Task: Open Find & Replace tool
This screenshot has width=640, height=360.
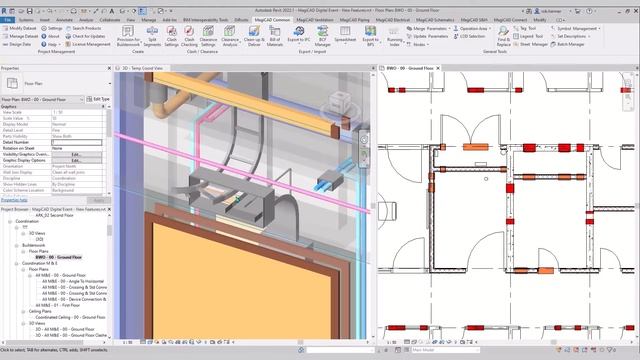Action: tap(503, 36)
